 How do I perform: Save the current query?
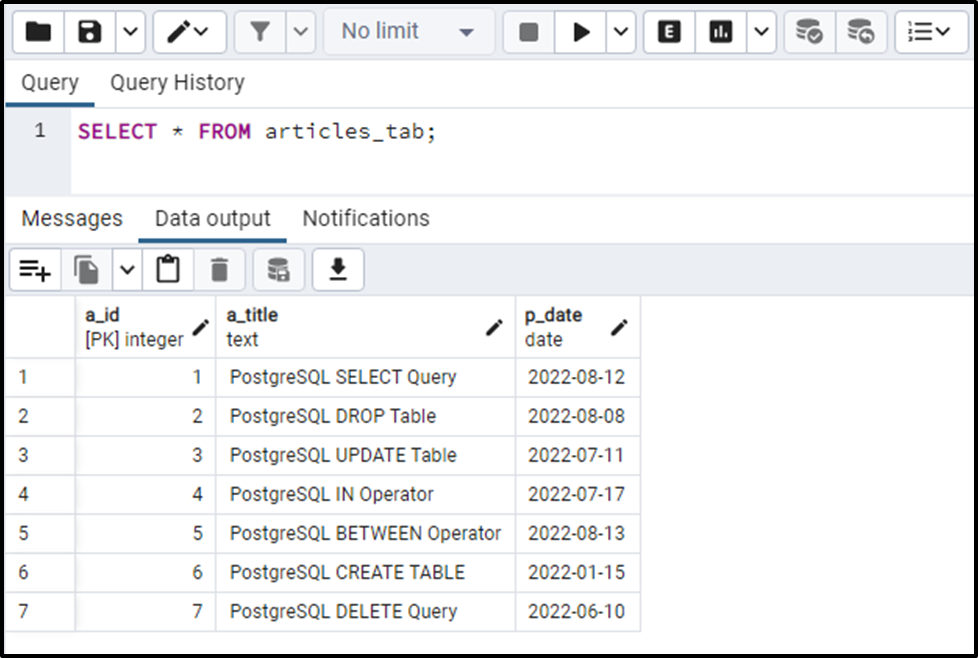coord(89,31)
